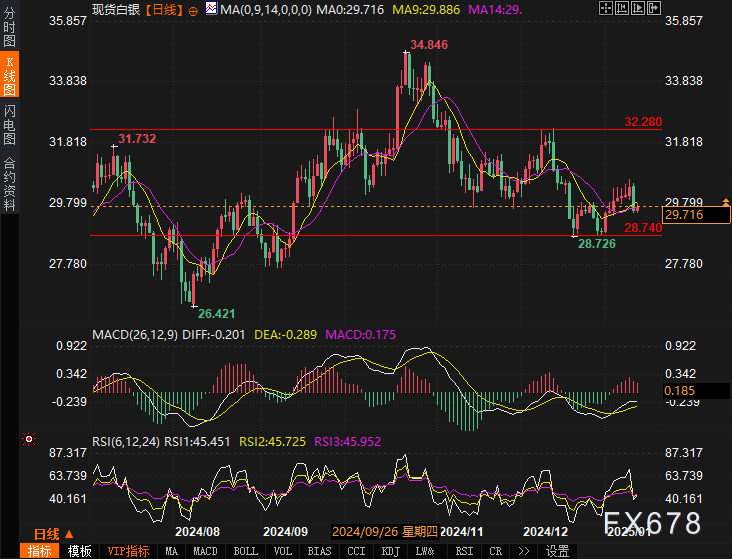Viewport: 732px width, 559px height.
Task: Switch the sub-chart to the CCI indicator
Action: [x=356, y=551]
